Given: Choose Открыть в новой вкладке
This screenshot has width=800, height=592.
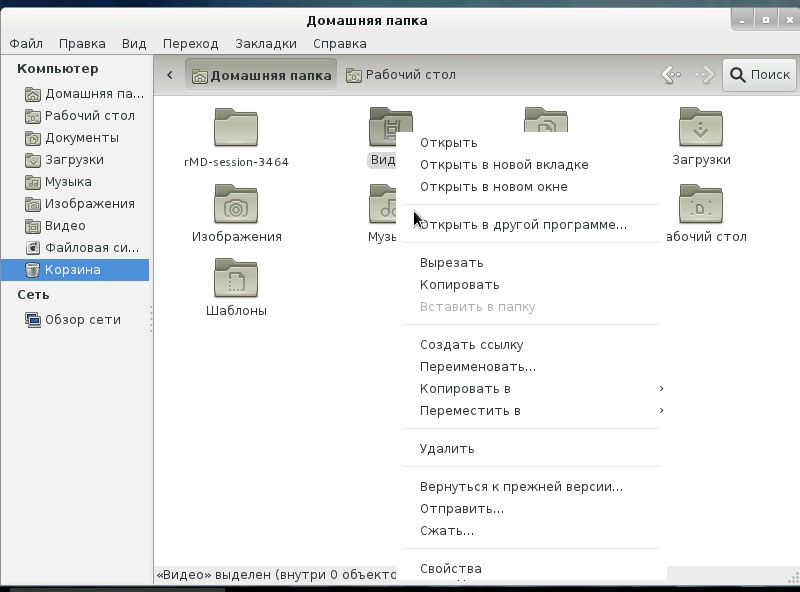Looking at the screenshot, I should (x=531, y=165).
